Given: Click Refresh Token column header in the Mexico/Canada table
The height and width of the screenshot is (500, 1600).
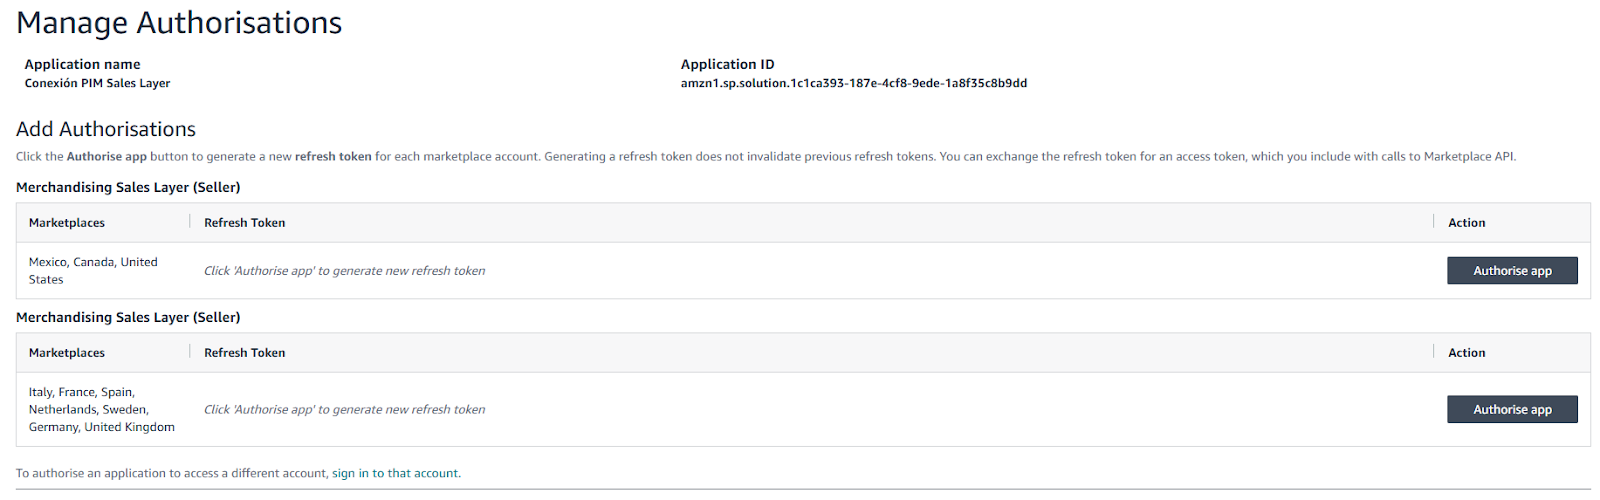Looking at the screenshot, I should (x=244, y=223).
